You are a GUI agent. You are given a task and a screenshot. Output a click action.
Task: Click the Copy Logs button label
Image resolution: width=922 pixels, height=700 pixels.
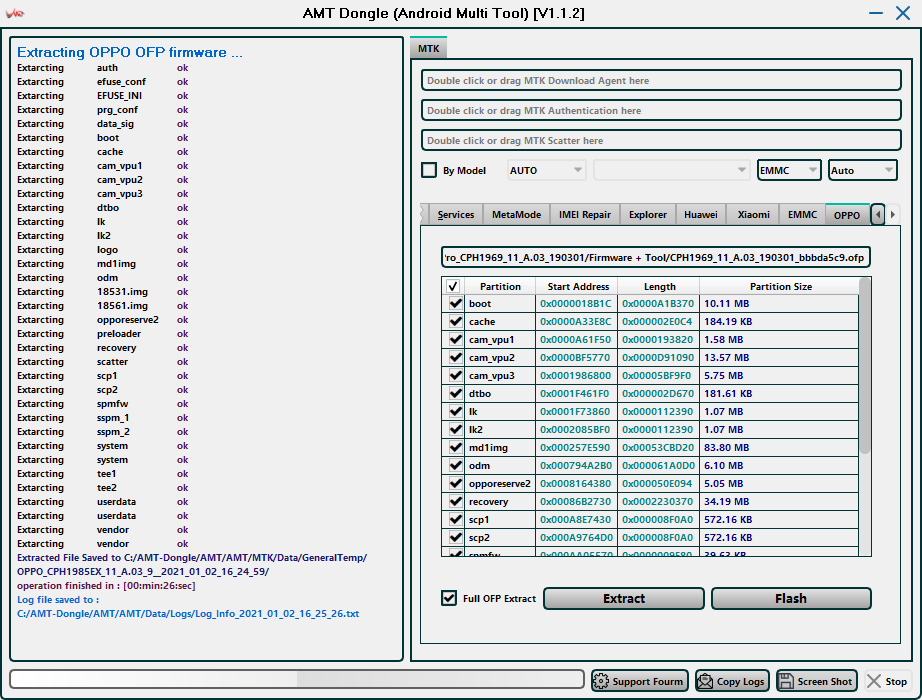tap(740, 681)
